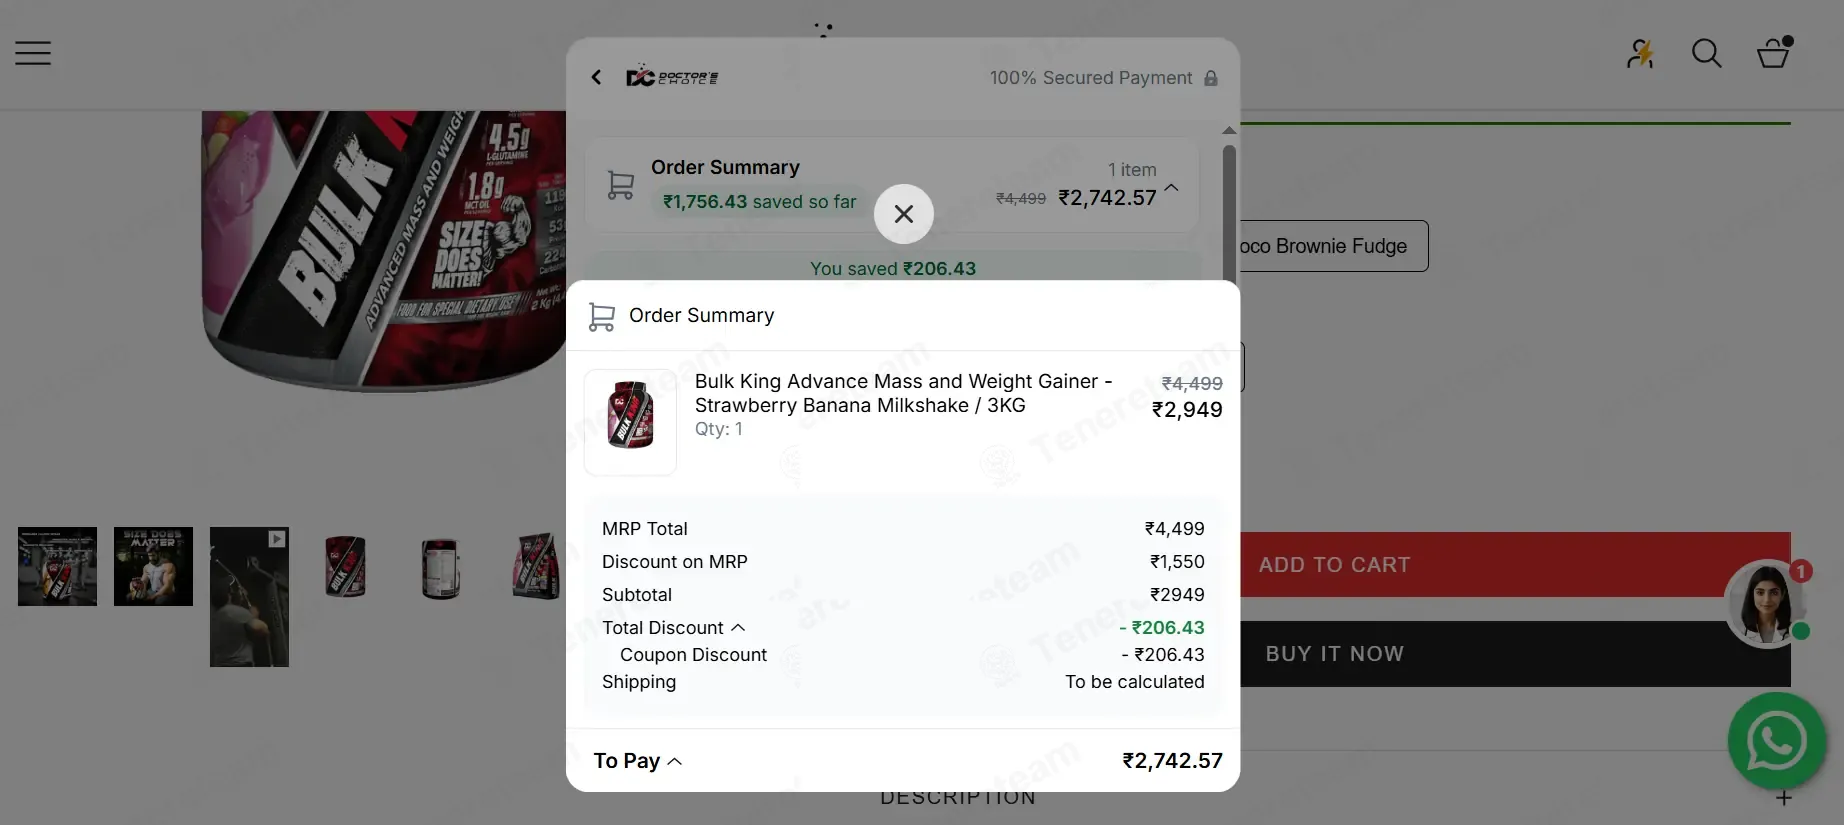Close the order summary popup

(903, 214)
